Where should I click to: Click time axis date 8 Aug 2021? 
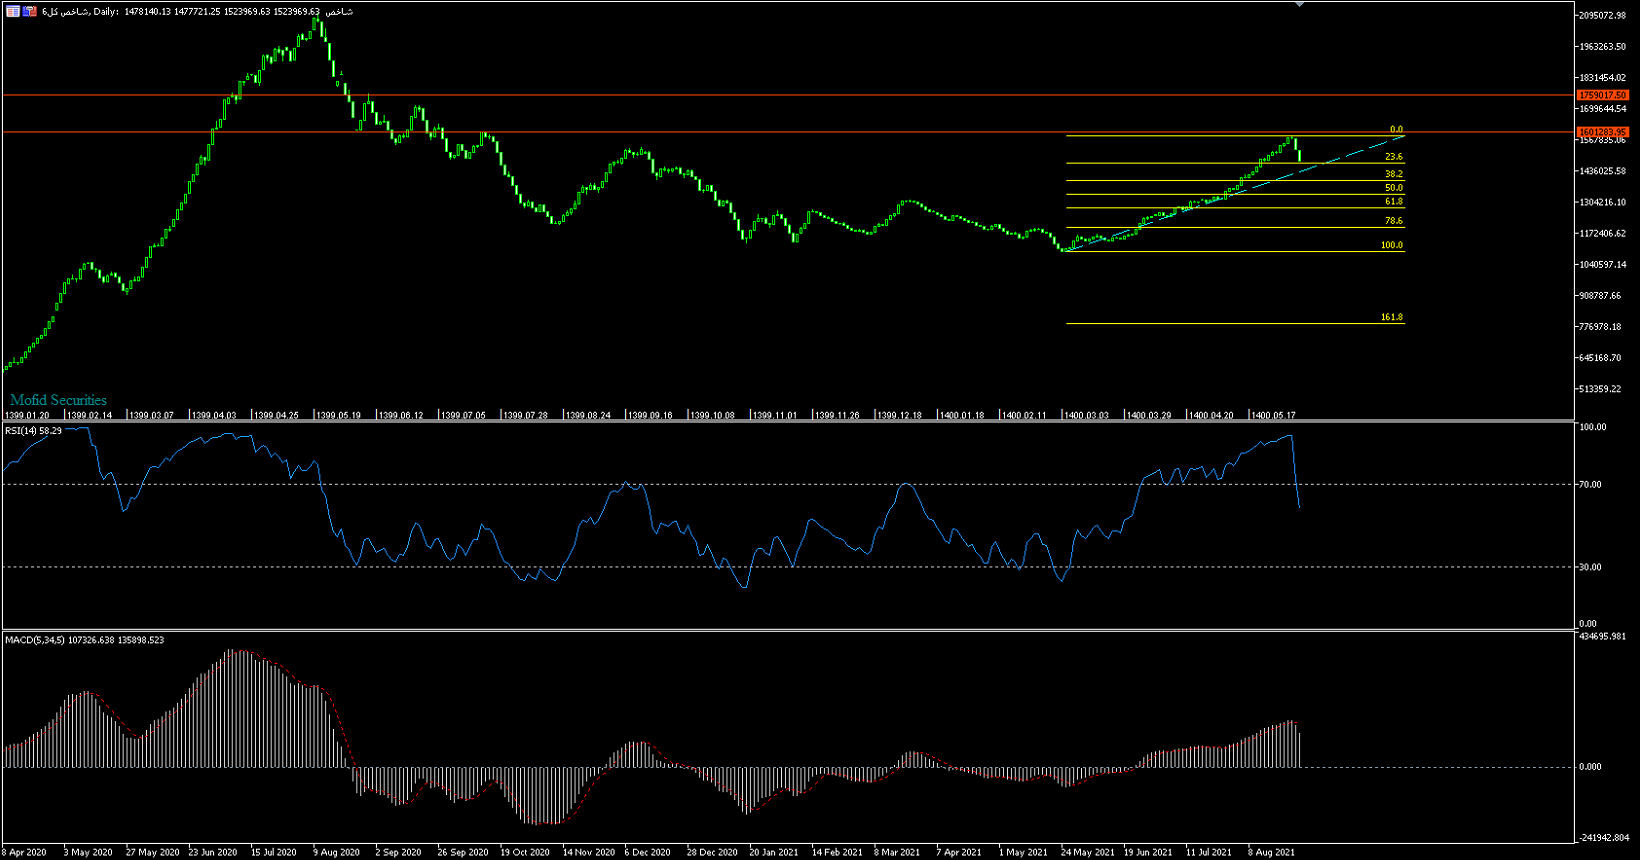coord(1272,852)
